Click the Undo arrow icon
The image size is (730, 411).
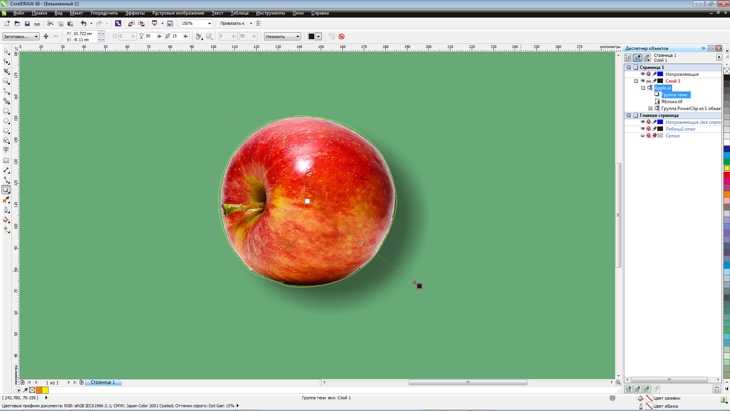click(83, 23)
